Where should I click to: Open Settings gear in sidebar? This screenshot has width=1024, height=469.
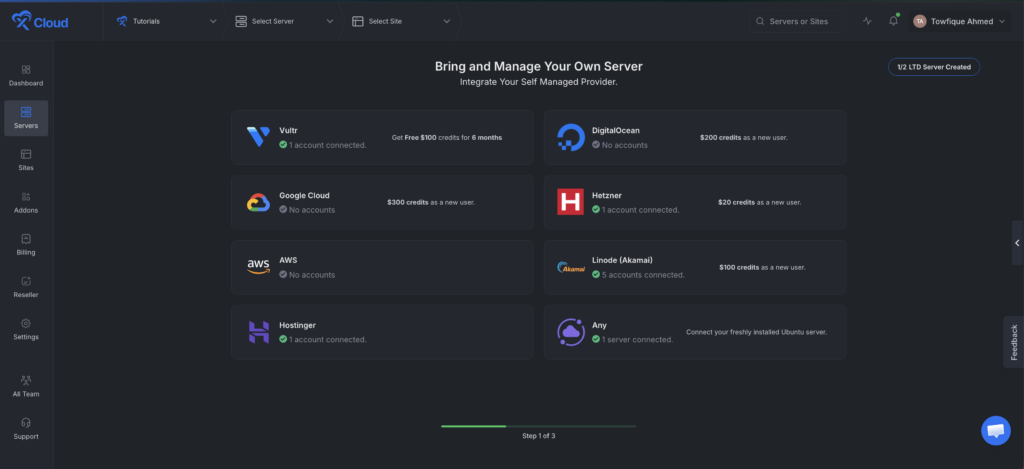pos(26,329)
